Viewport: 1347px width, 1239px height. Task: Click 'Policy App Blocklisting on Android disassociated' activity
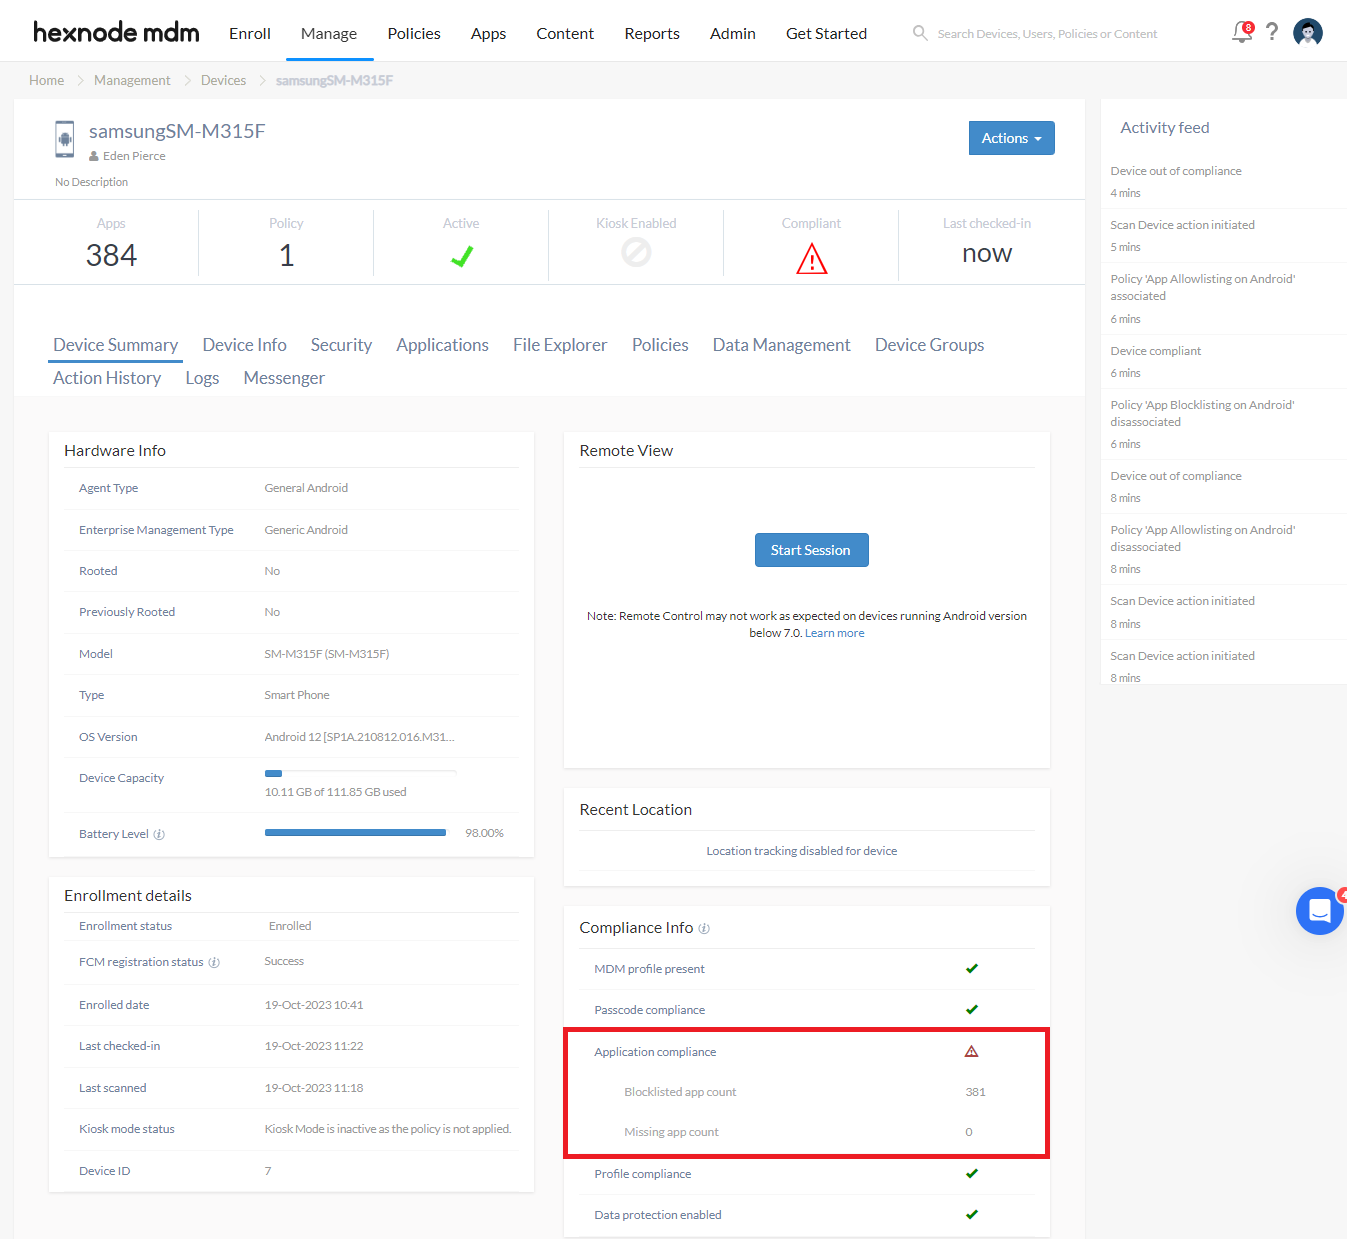[1202, 413]
